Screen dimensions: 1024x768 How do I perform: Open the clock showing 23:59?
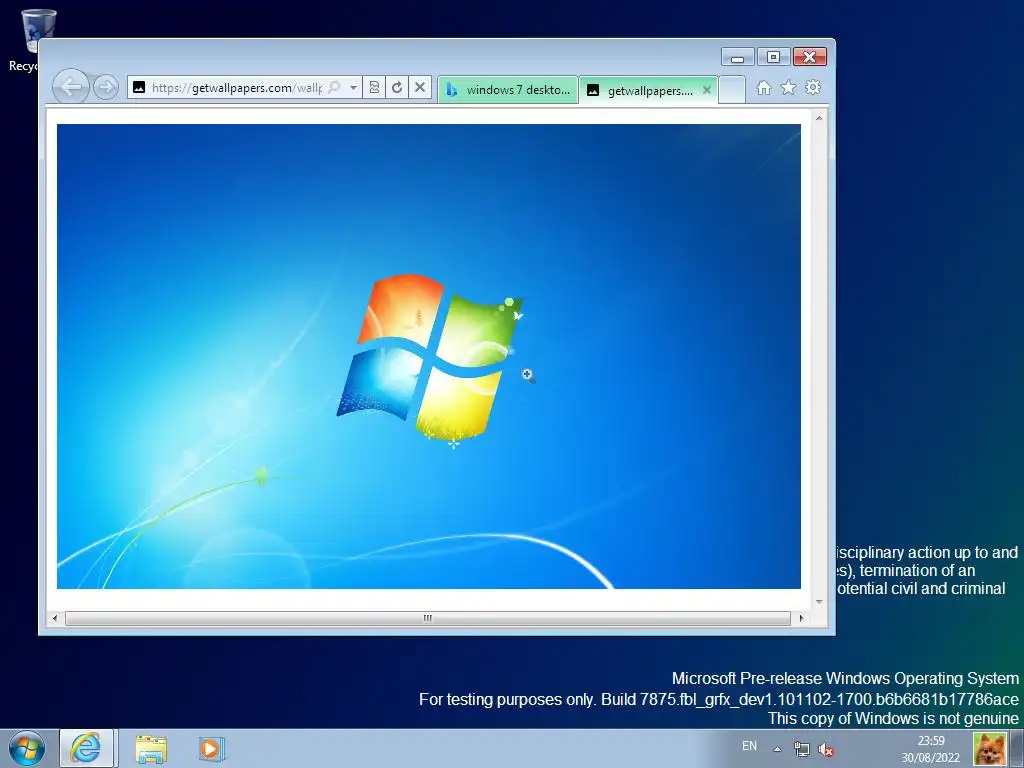[931, 749]
